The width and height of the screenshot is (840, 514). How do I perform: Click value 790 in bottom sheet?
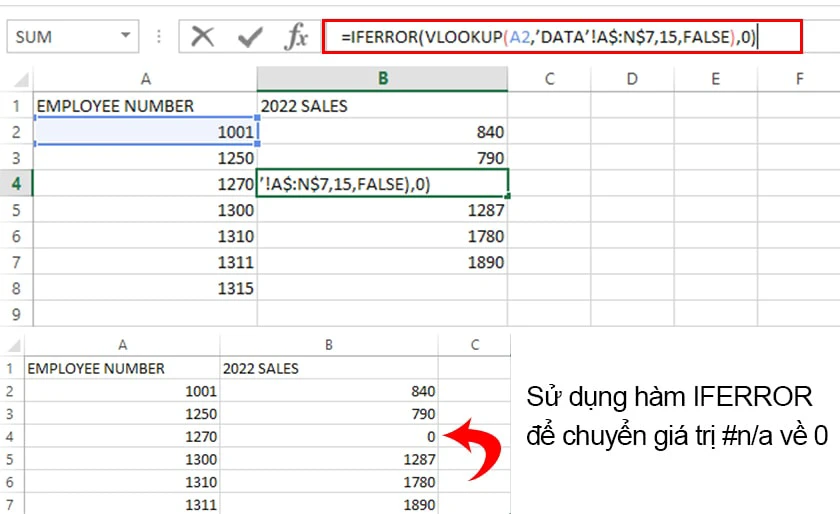(329, 414)
